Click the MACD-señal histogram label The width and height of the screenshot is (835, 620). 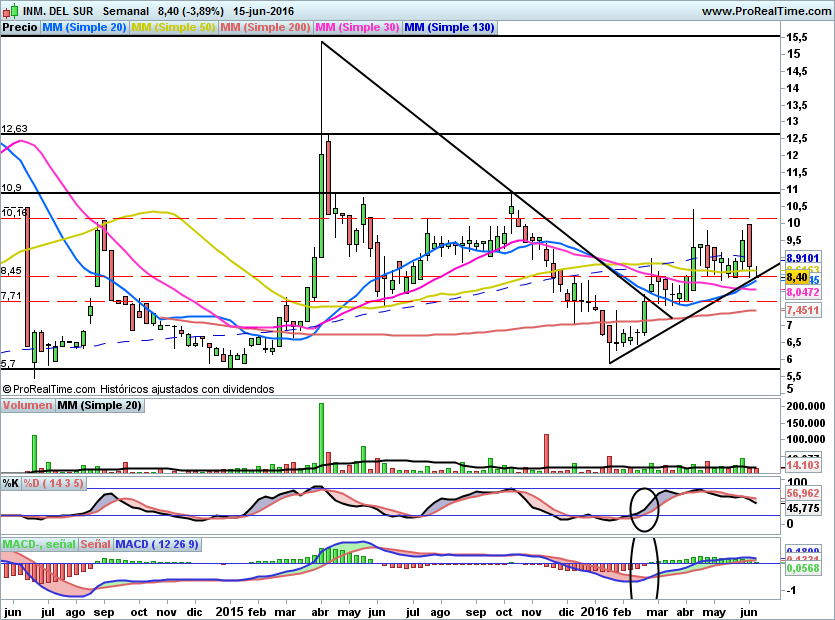pyautogui.click(x=37, y=544)
